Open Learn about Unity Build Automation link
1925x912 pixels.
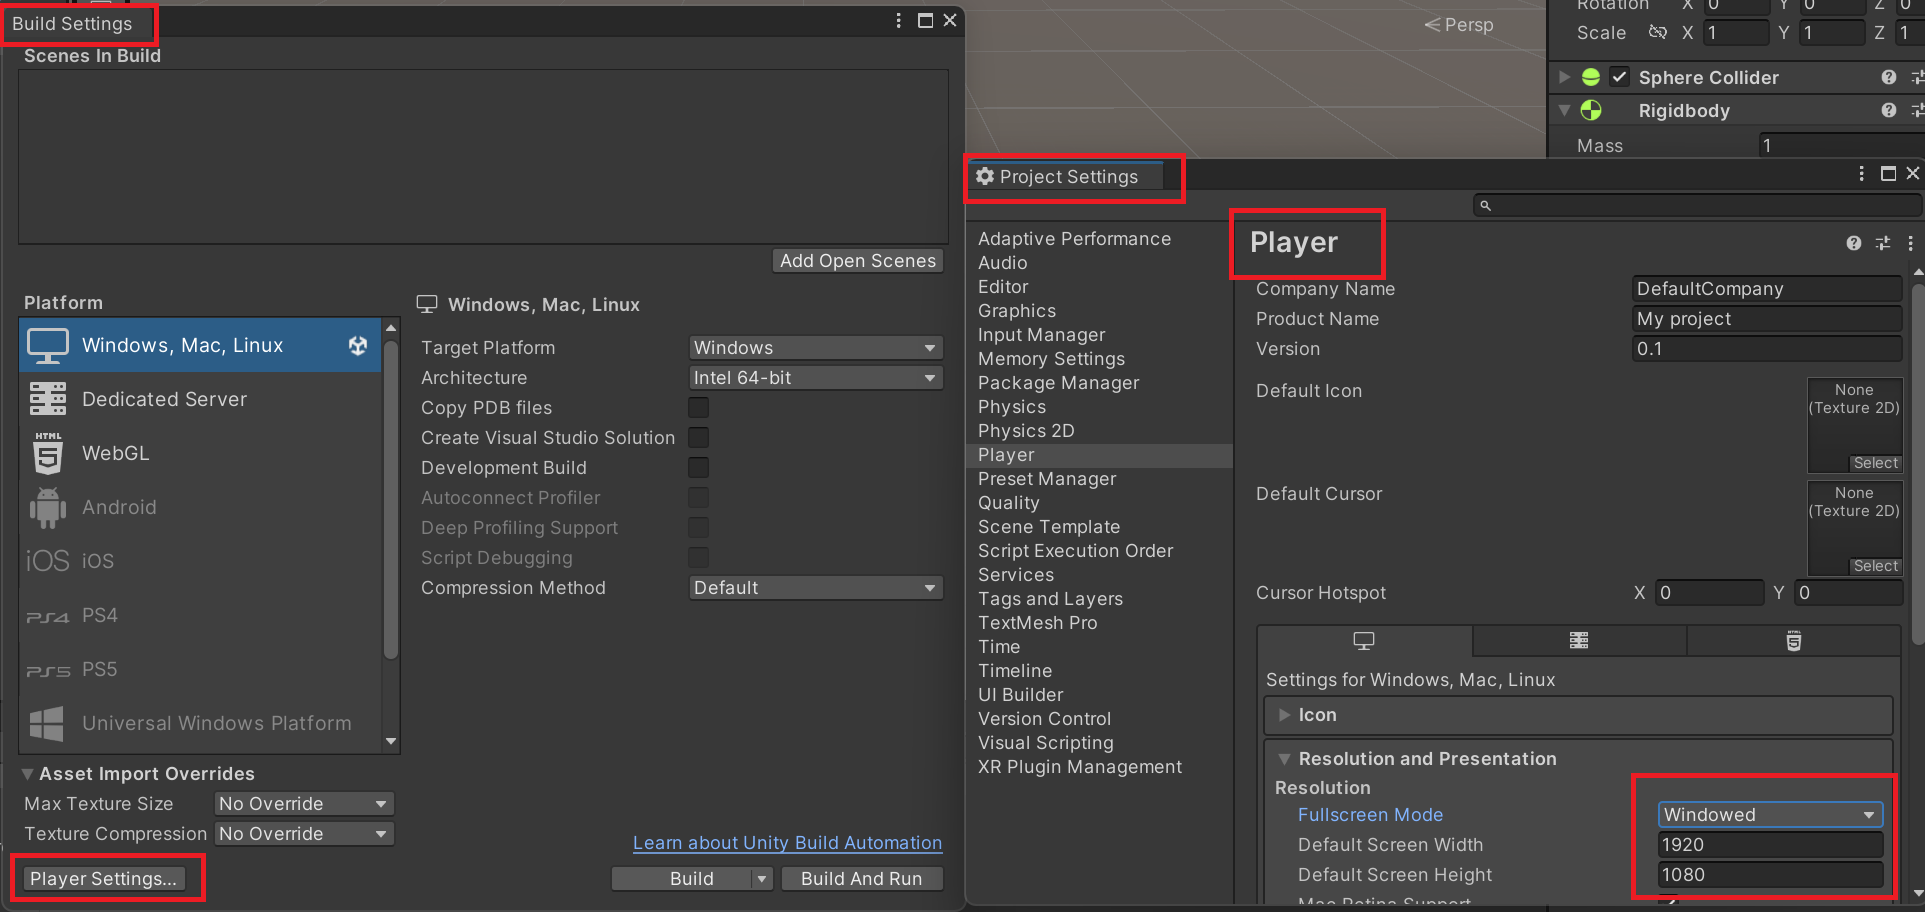pos(787,843)
